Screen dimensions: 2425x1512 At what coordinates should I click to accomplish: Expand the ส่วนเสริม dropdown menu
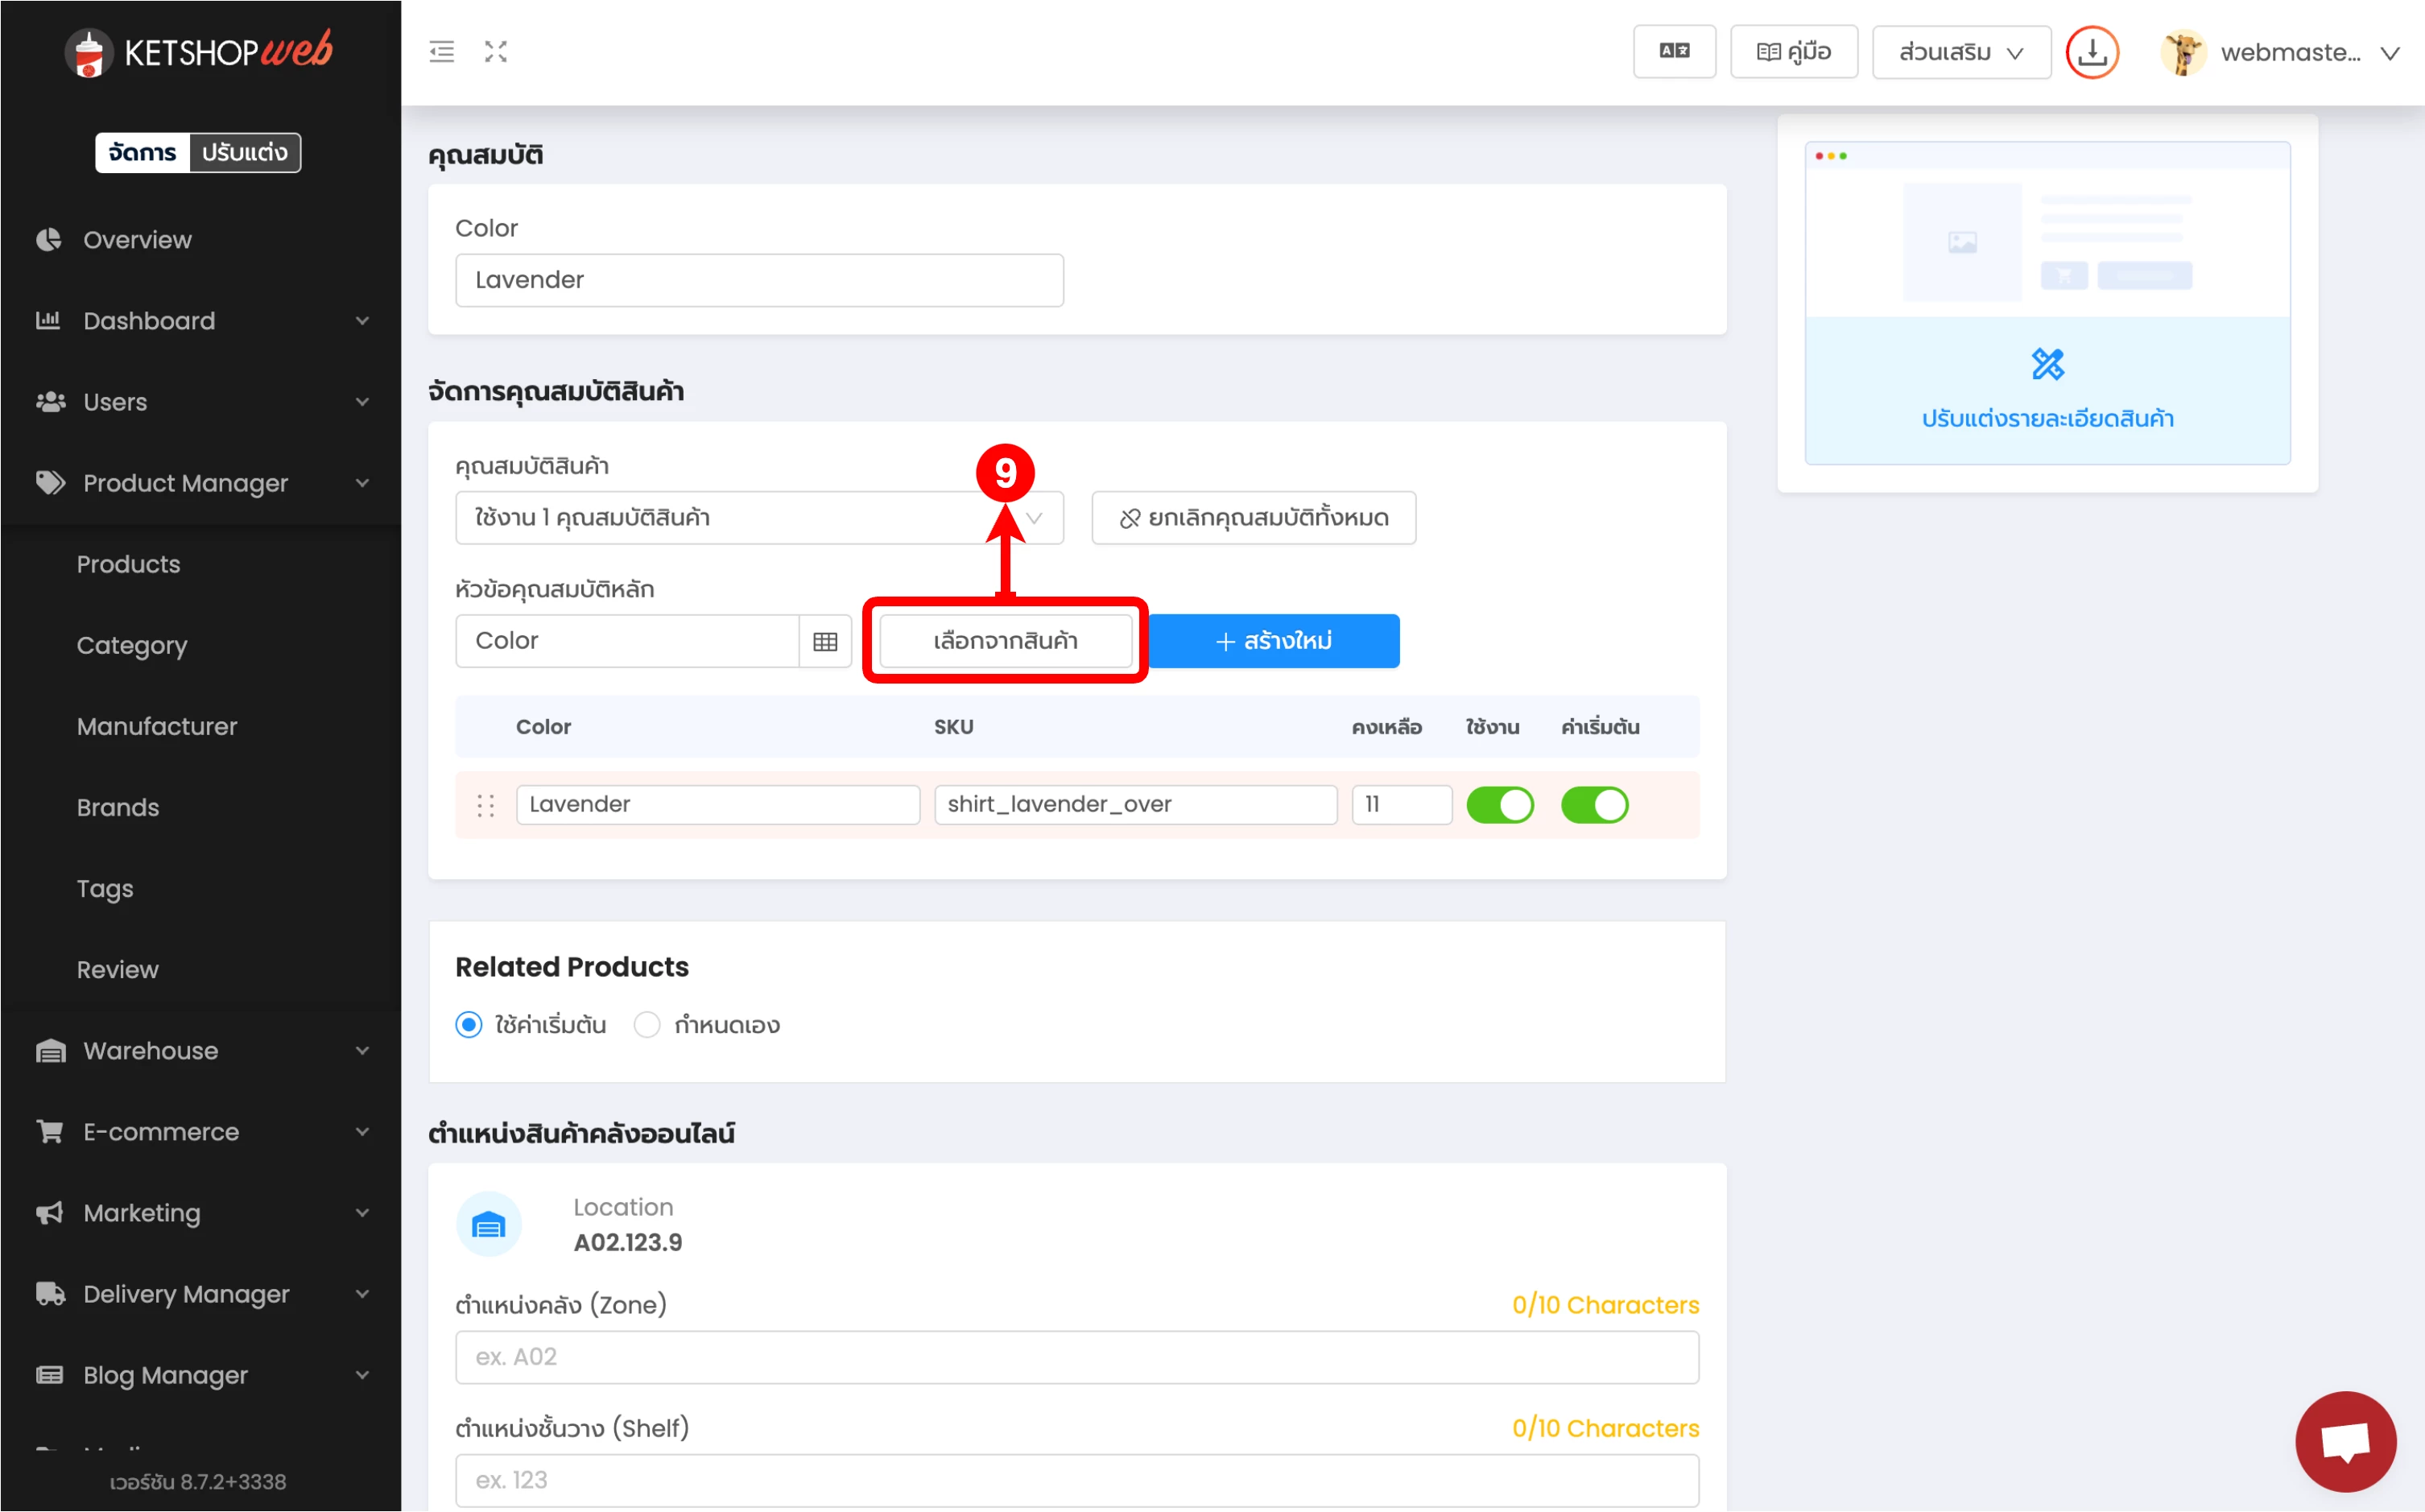click(x=1960, y=52)
